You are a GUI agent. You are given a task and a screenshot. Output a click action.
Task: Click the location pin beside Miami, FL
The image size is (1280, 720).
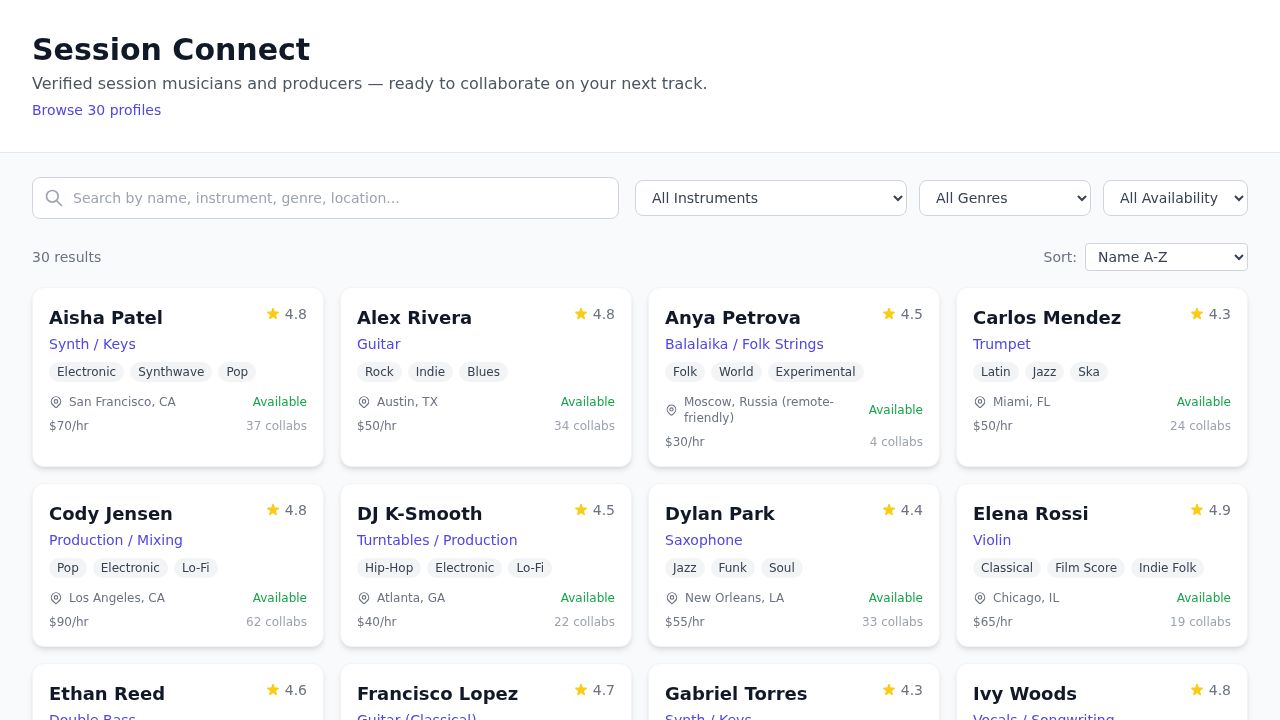980,402
